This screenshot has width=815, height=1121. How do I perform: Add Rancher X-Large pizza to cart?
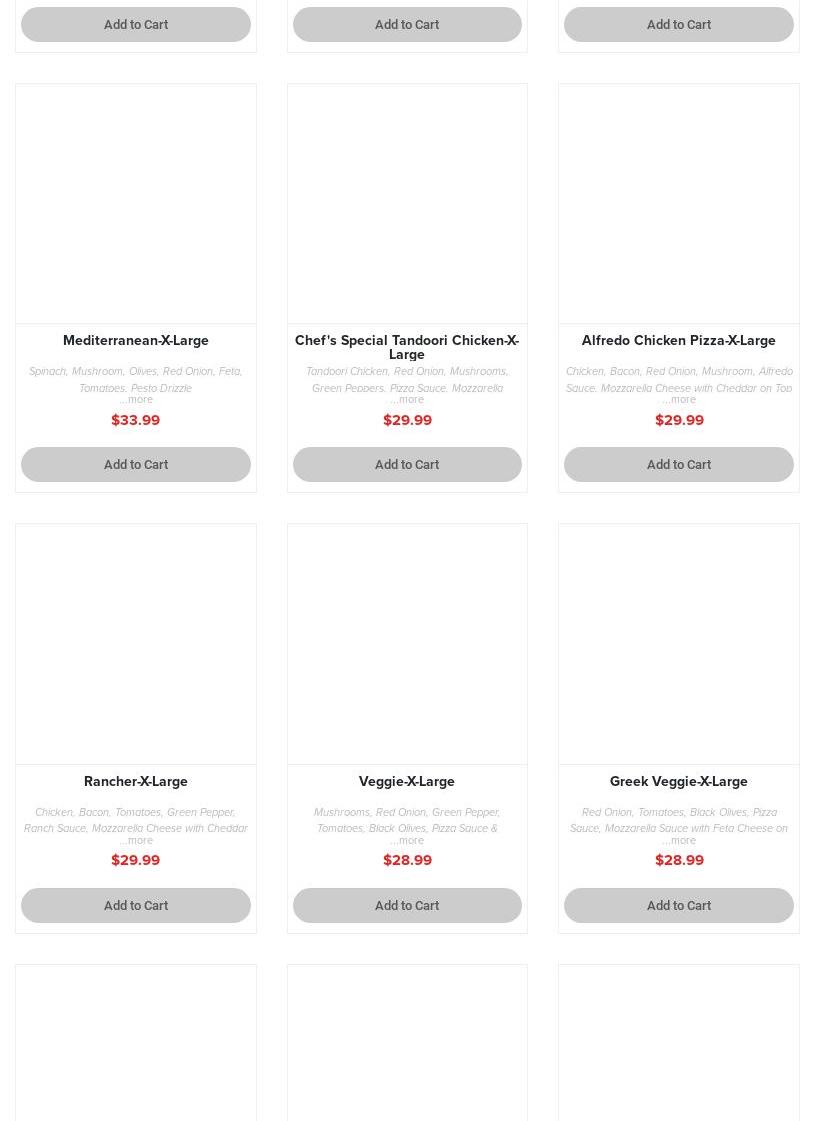point(135,905)
